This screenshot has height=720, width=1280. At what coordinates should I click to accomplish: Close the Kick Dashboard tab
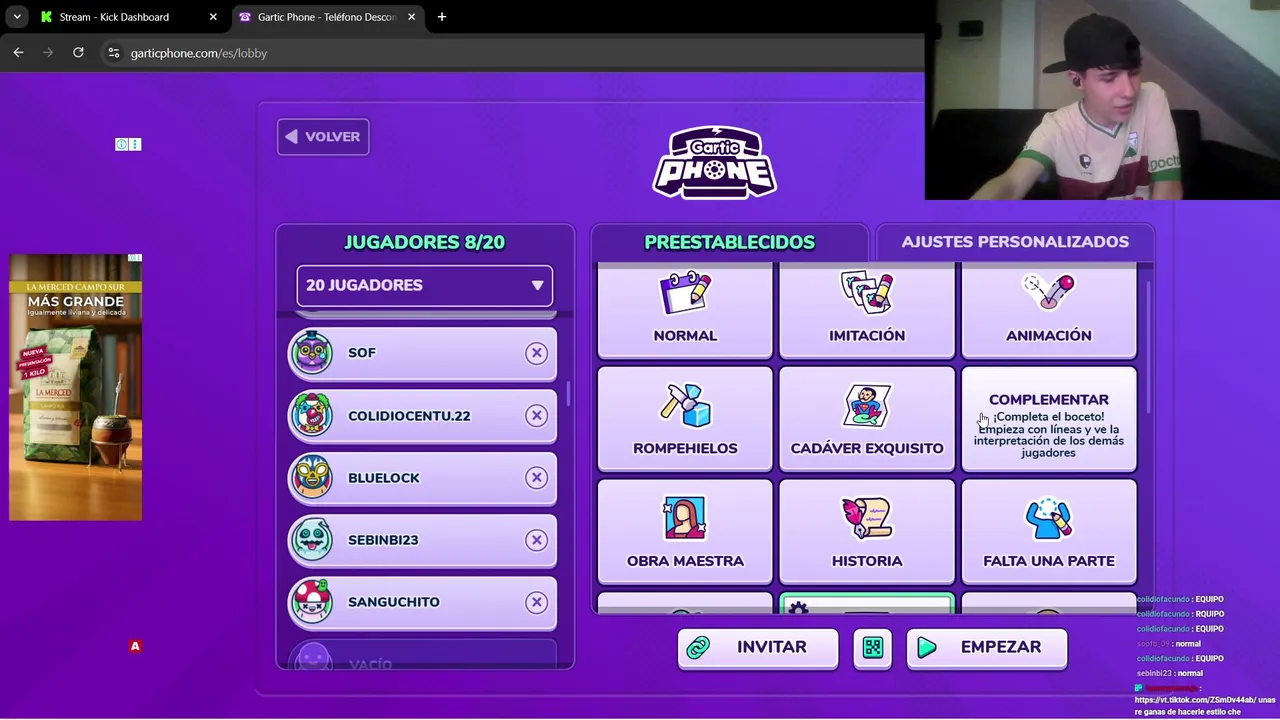pyautogui.click(x=213, y=17)
